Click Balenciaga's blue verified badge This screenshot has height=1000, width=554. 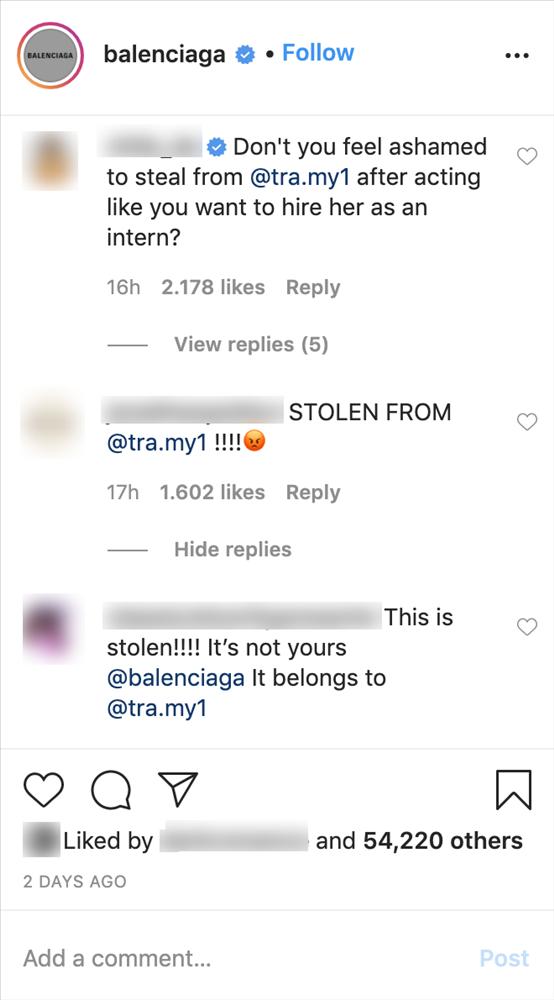[x=245, y=55]
